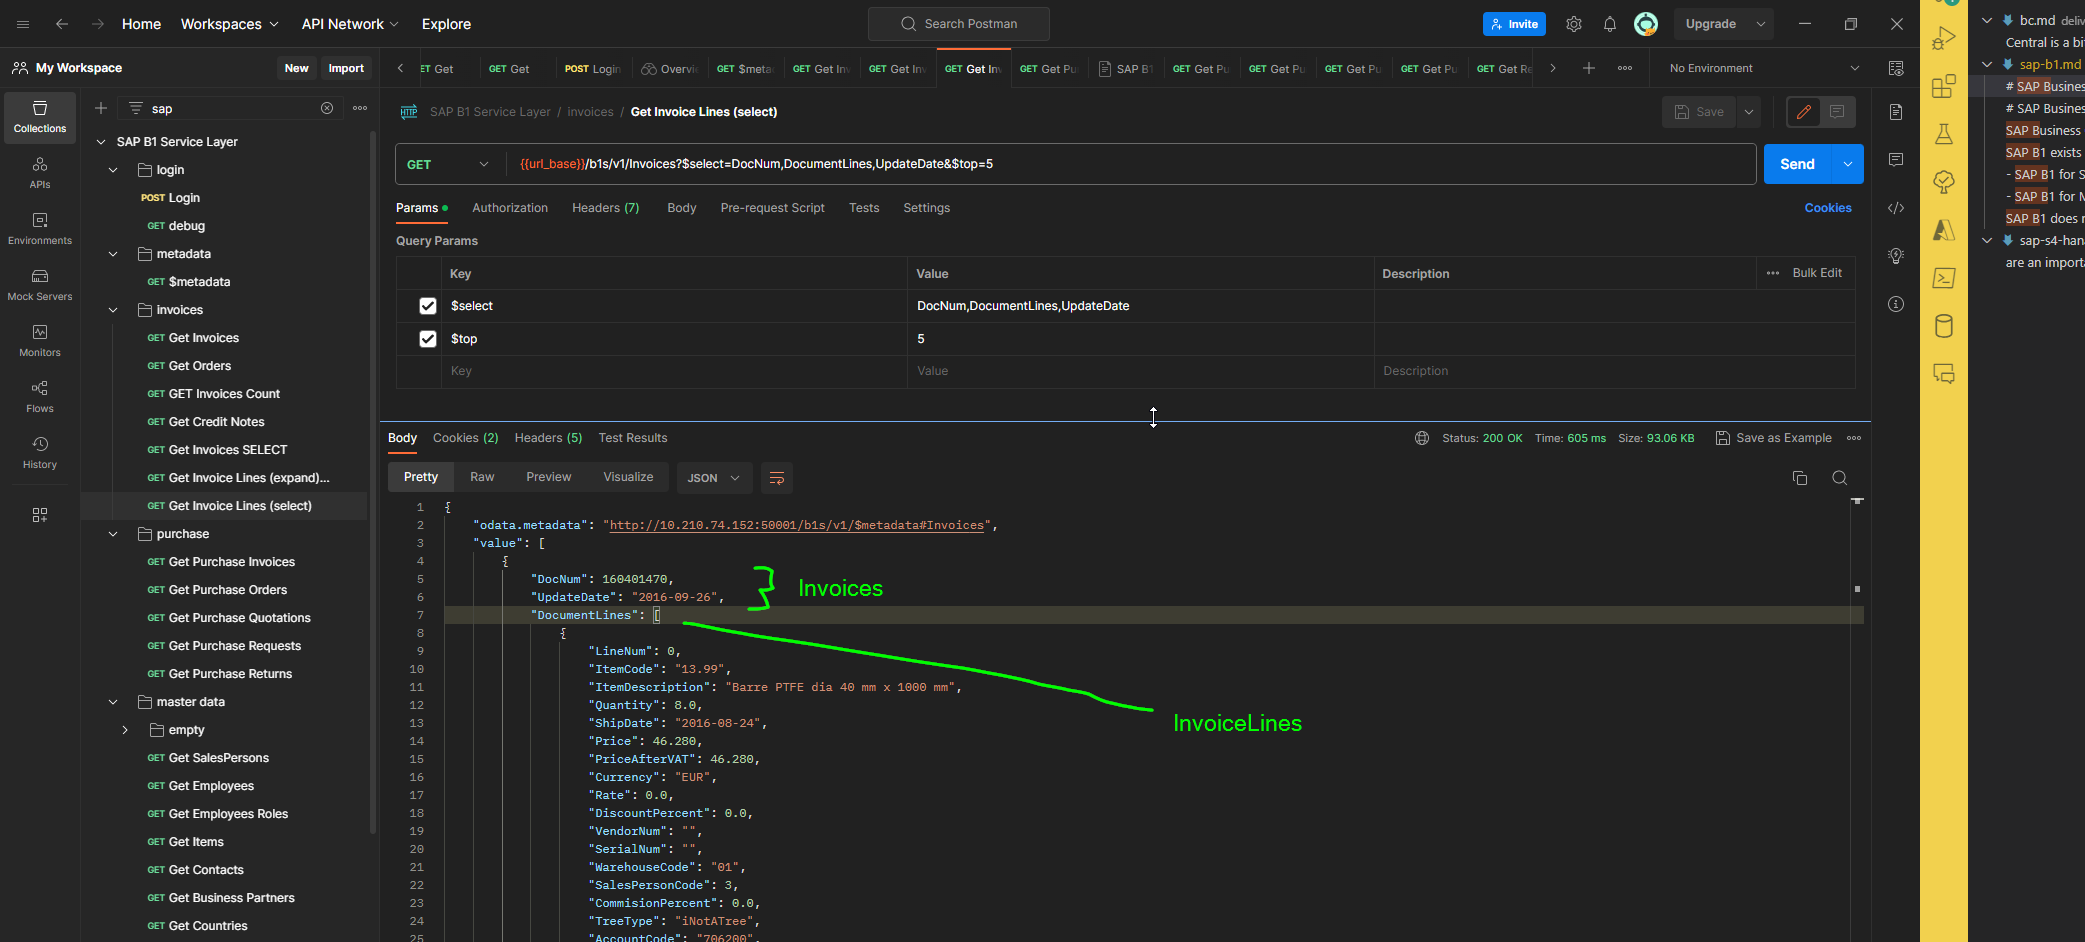Viewport: 2085px width, 942px height.
Task: Open the GET method dropdown
Action: click(449, 164)
